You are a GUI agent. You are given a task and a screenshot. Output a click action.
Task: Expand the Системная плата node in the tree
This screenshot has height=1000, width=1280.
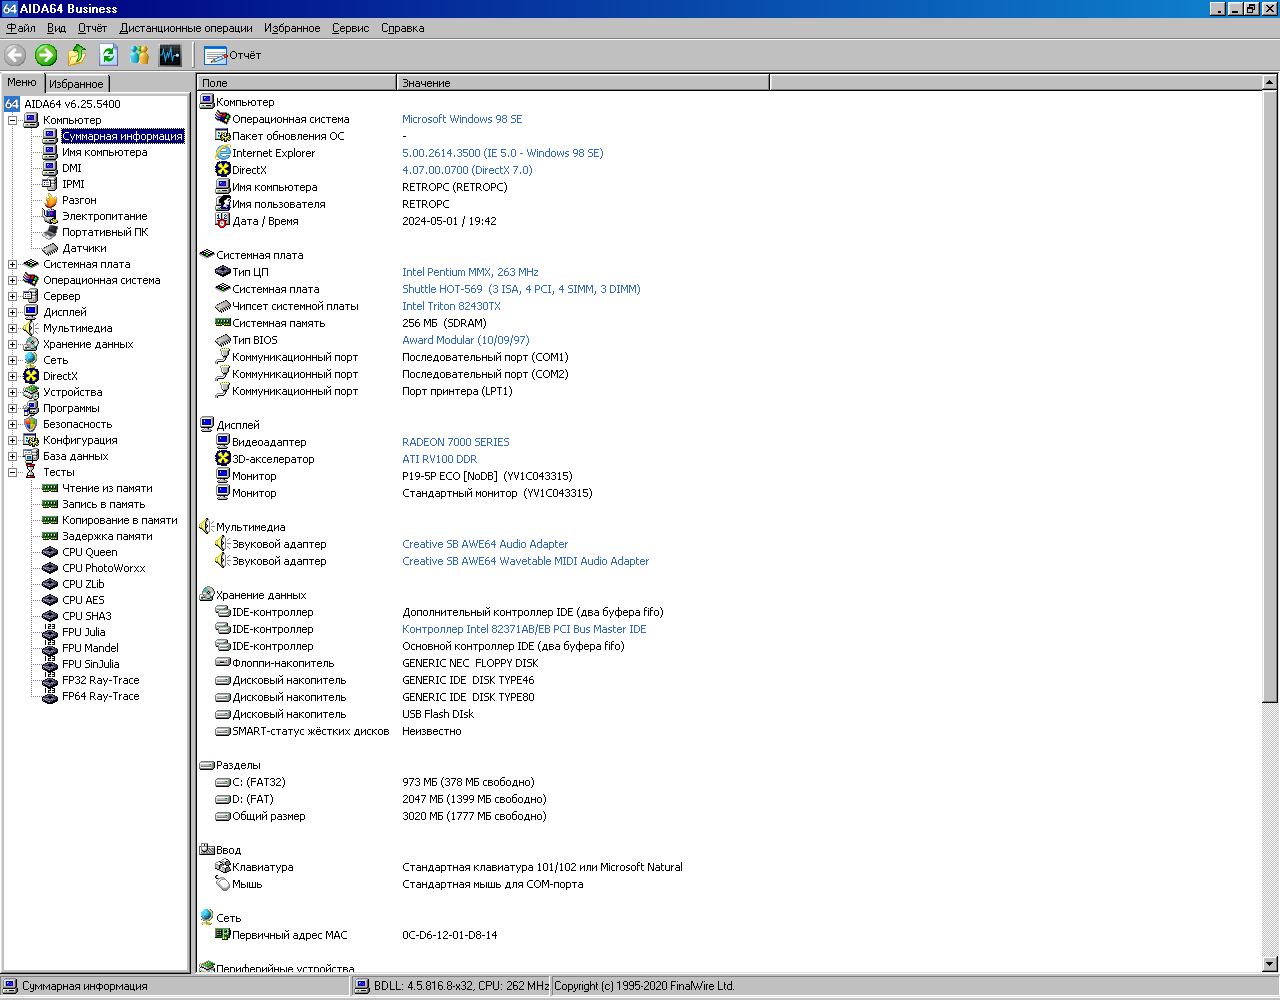click(12, 264)
